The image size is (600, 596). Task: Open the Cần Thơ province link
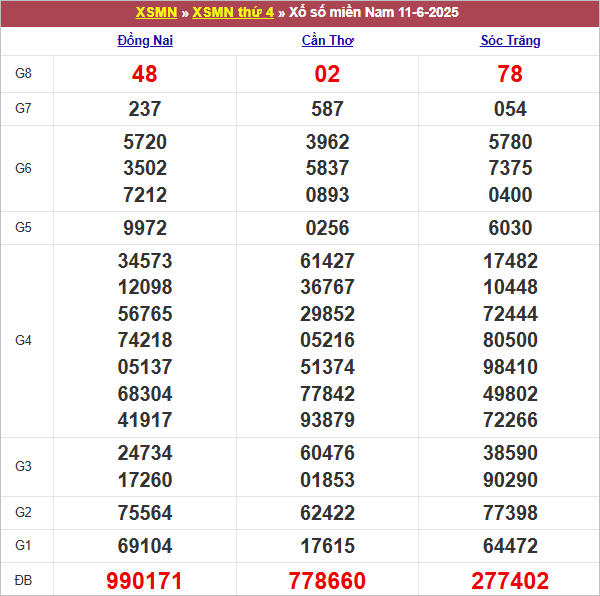pyautogui.click(x=328, y=41)
